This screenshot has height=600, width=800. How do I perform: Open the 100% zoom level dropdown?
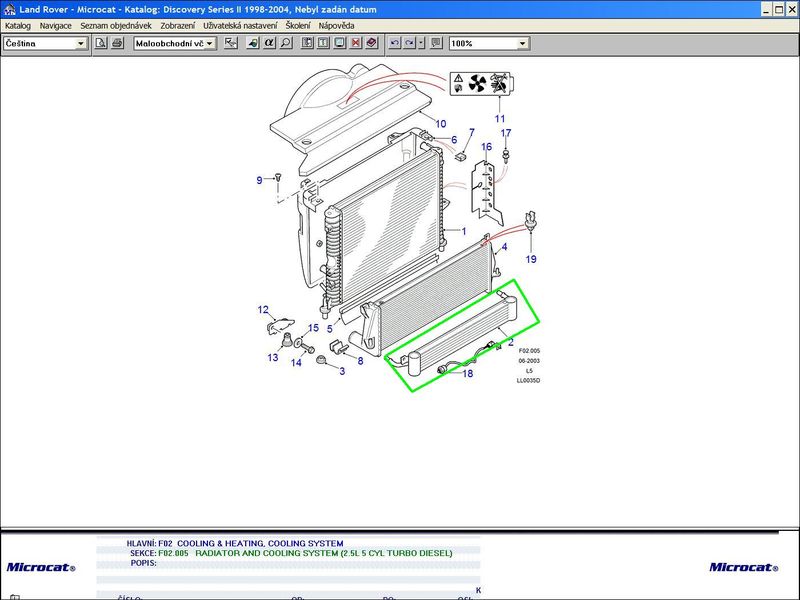[522, 44]
